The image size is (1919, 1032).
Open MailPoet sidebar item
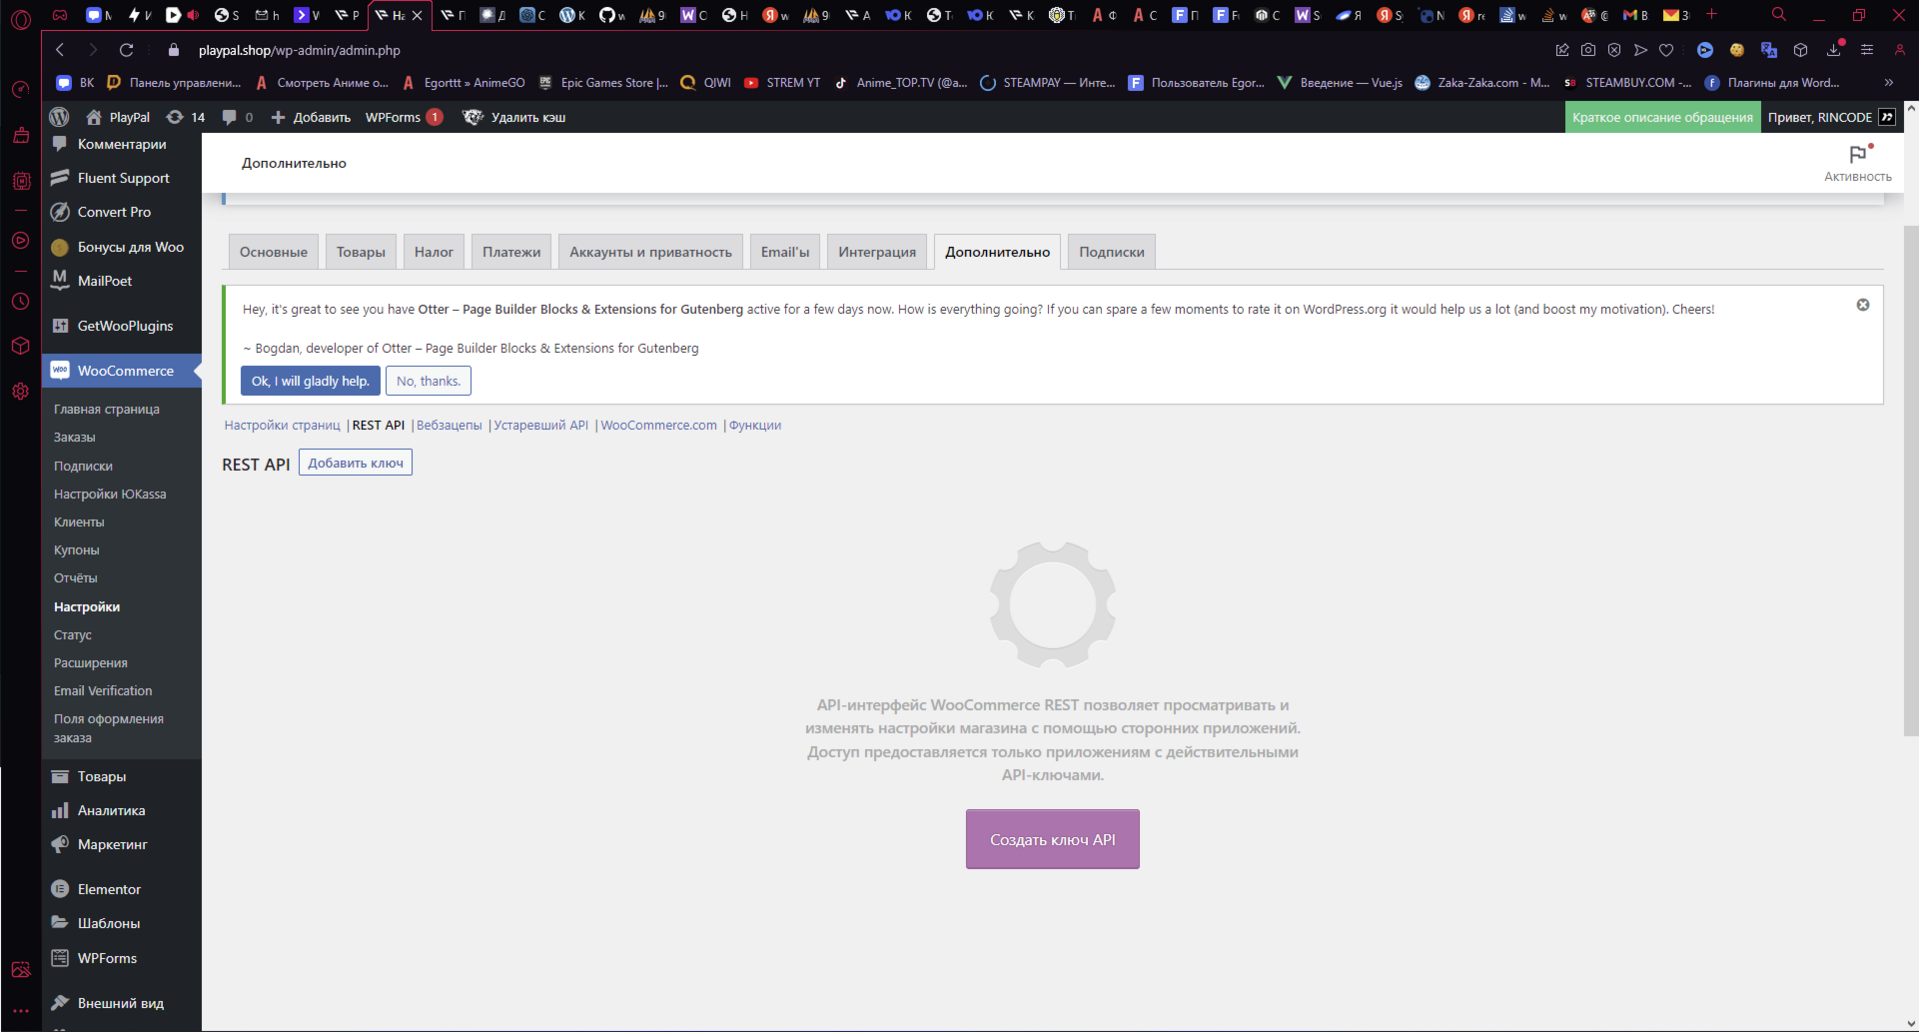coord(122,281)
